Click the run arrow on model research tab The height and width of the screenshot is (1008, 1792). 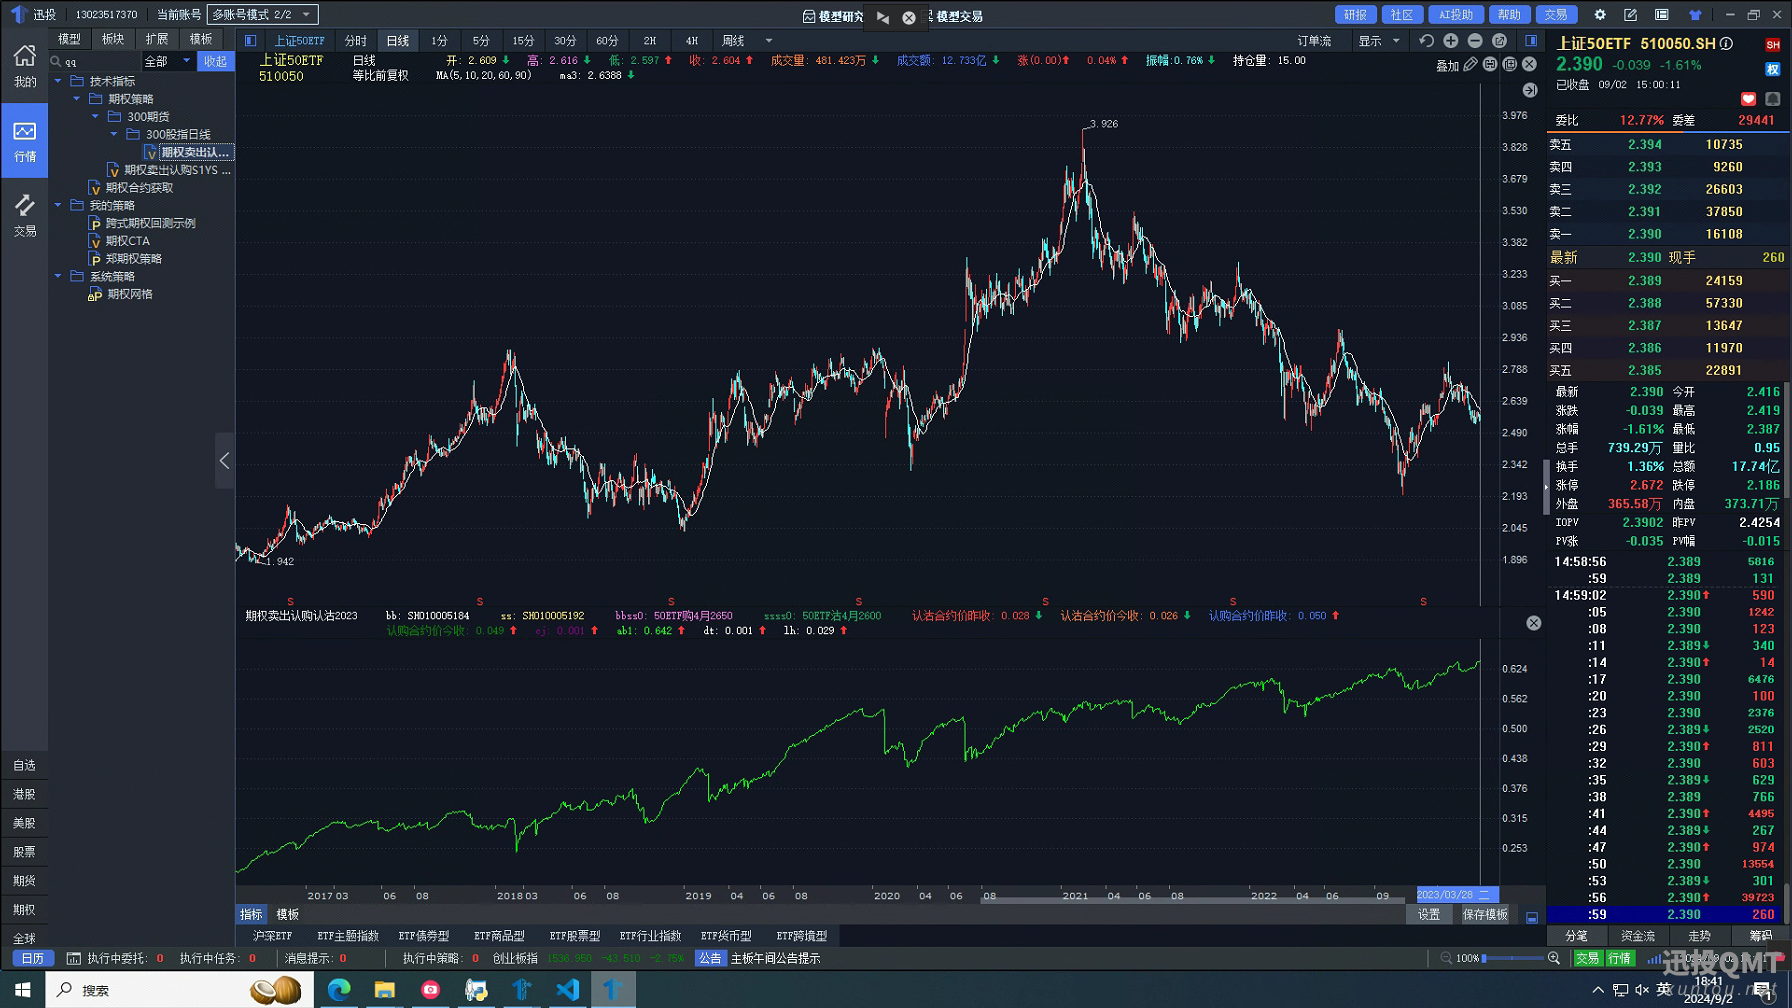pos(883,17)
